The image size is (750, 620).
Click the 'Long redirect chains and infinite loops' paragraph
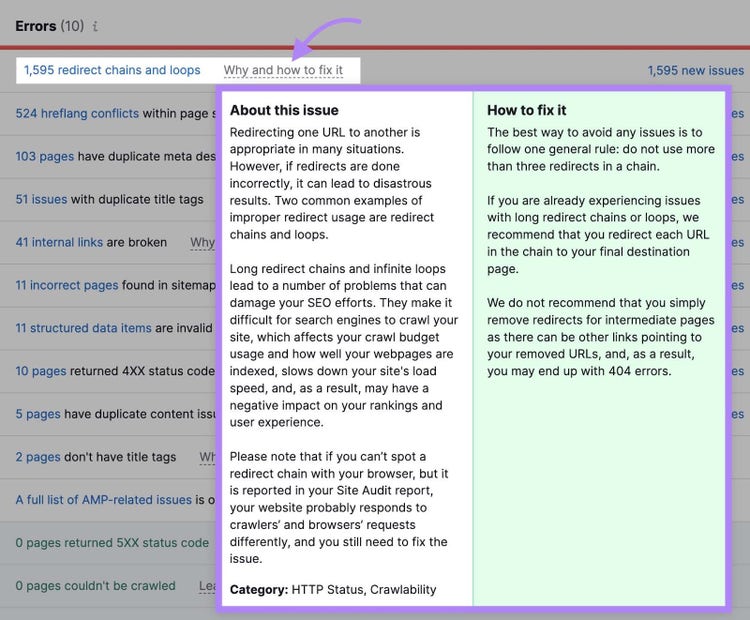pos(344,345)
